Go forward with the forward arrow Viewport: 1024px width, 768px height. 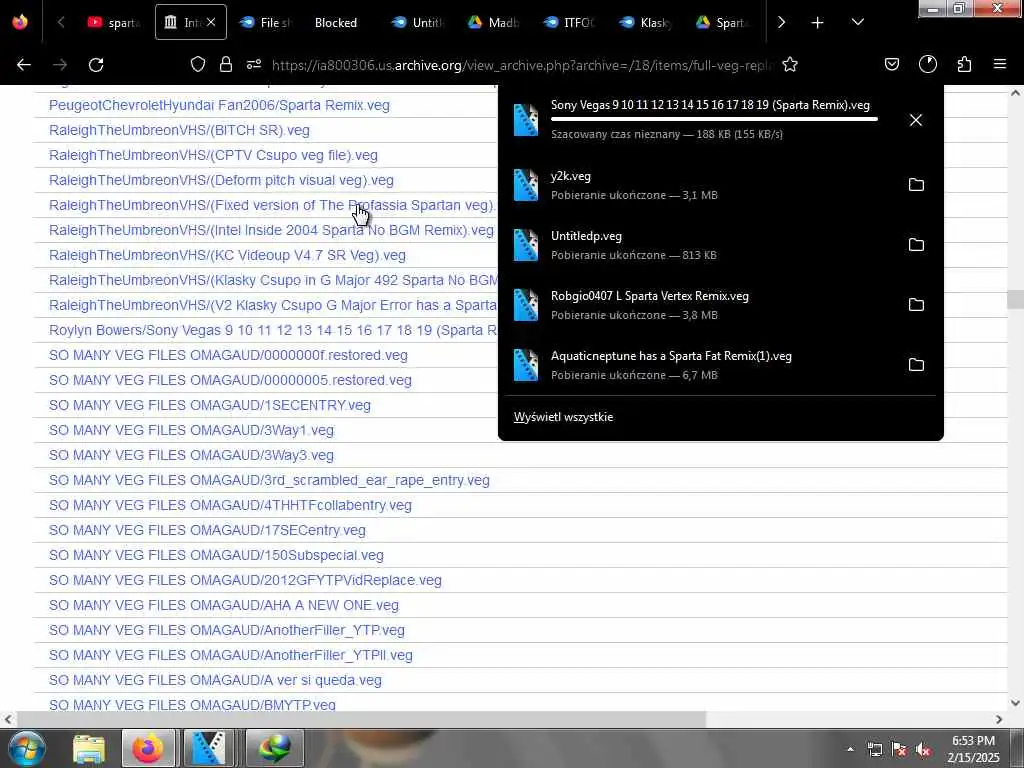coord(60,65)
